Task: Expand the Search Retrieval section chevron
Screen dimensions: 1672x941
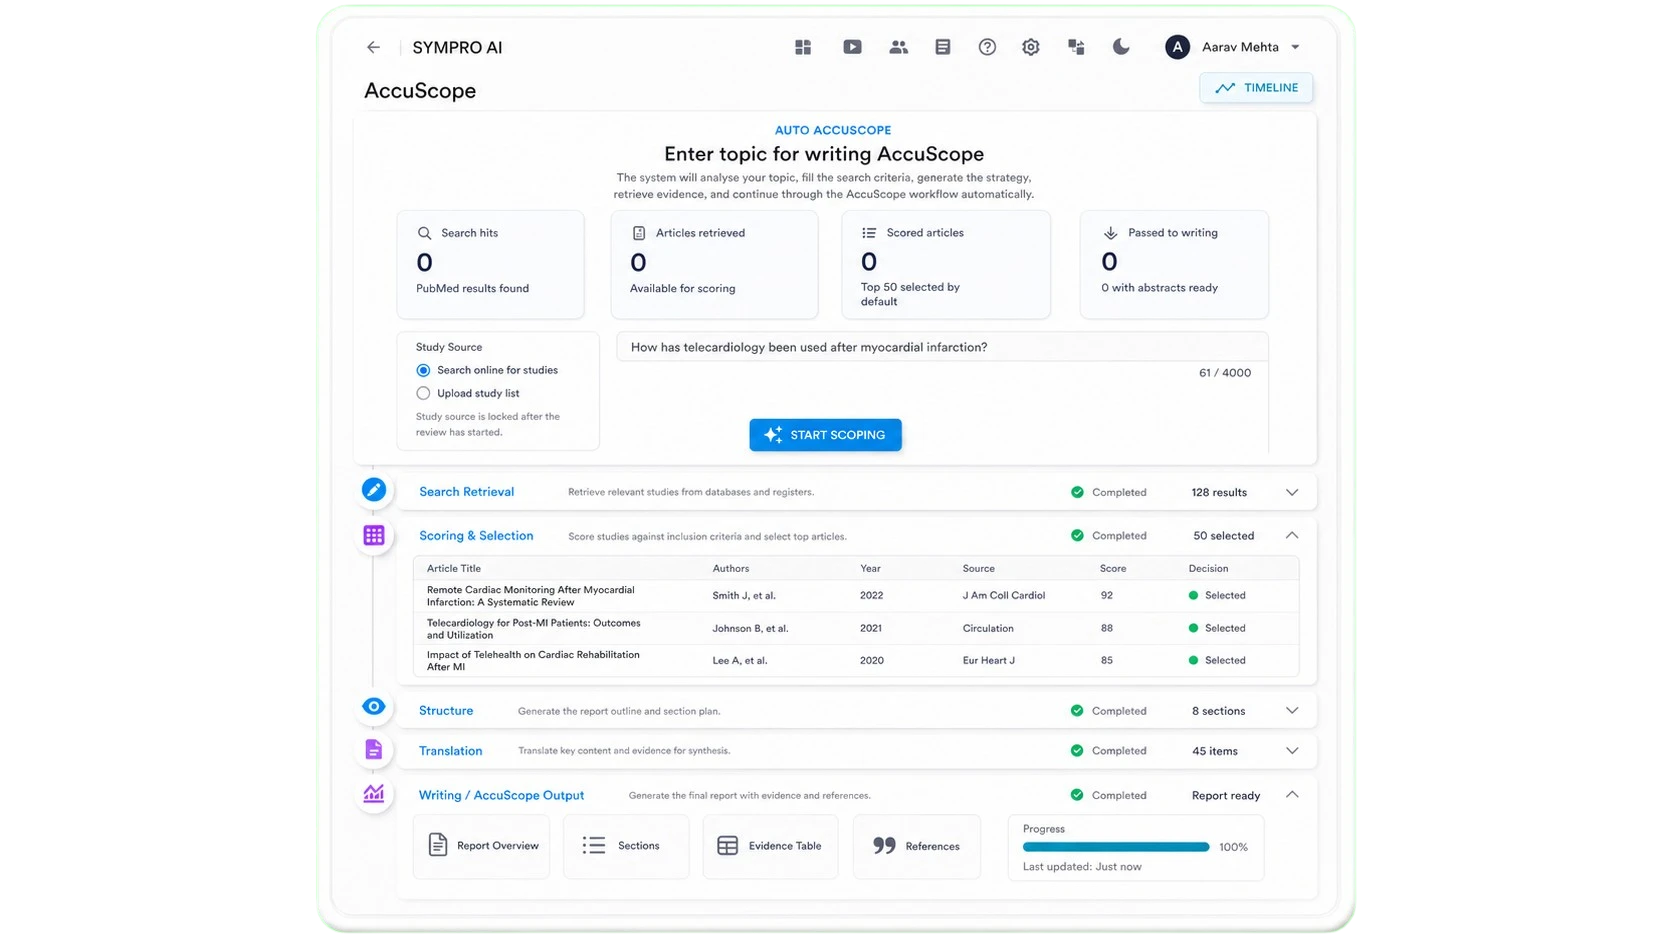Action: point(1292,492)
